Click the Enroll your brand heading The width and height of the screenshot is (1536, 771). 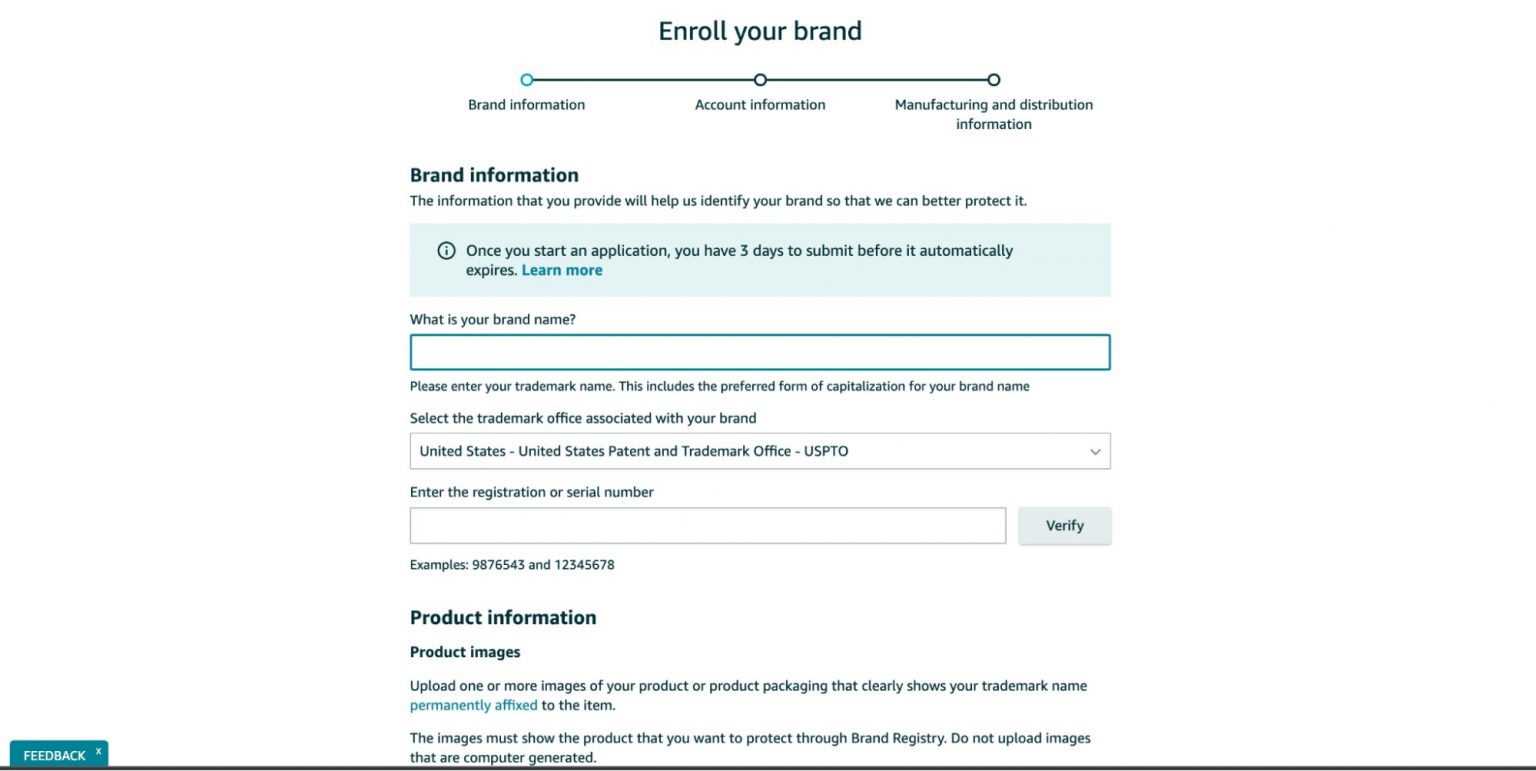760,31
